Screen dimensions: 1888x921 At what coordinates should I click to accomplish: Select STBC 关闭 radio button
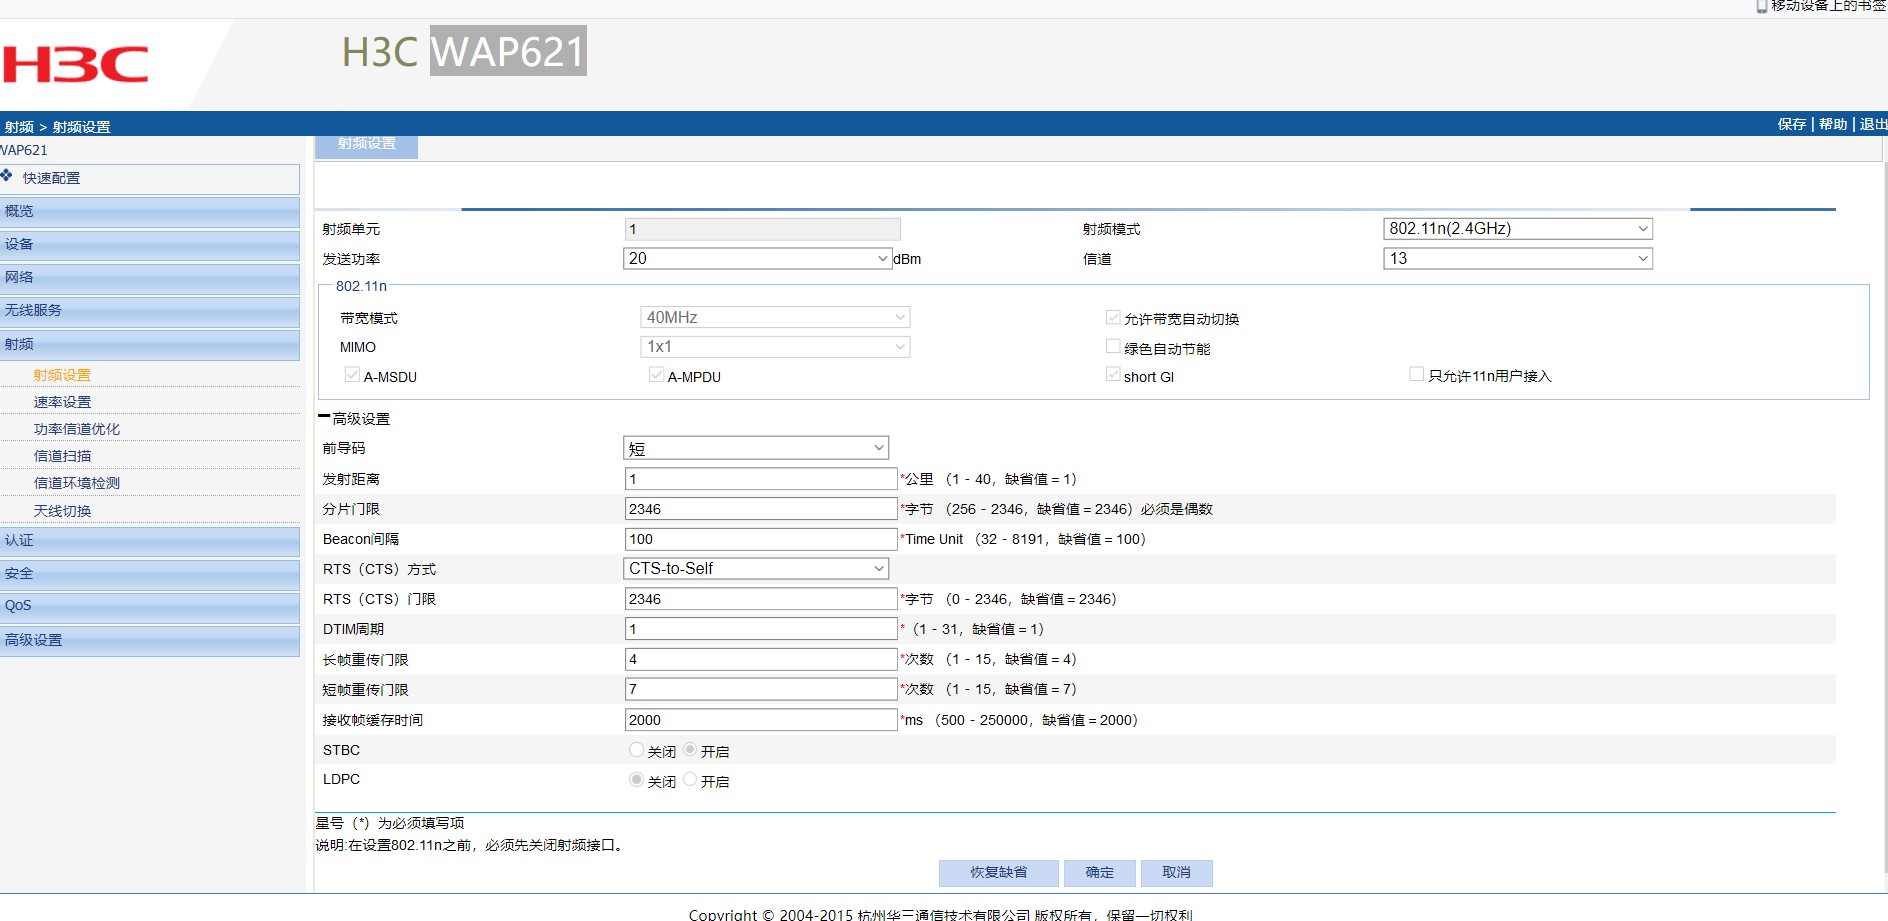636,749
